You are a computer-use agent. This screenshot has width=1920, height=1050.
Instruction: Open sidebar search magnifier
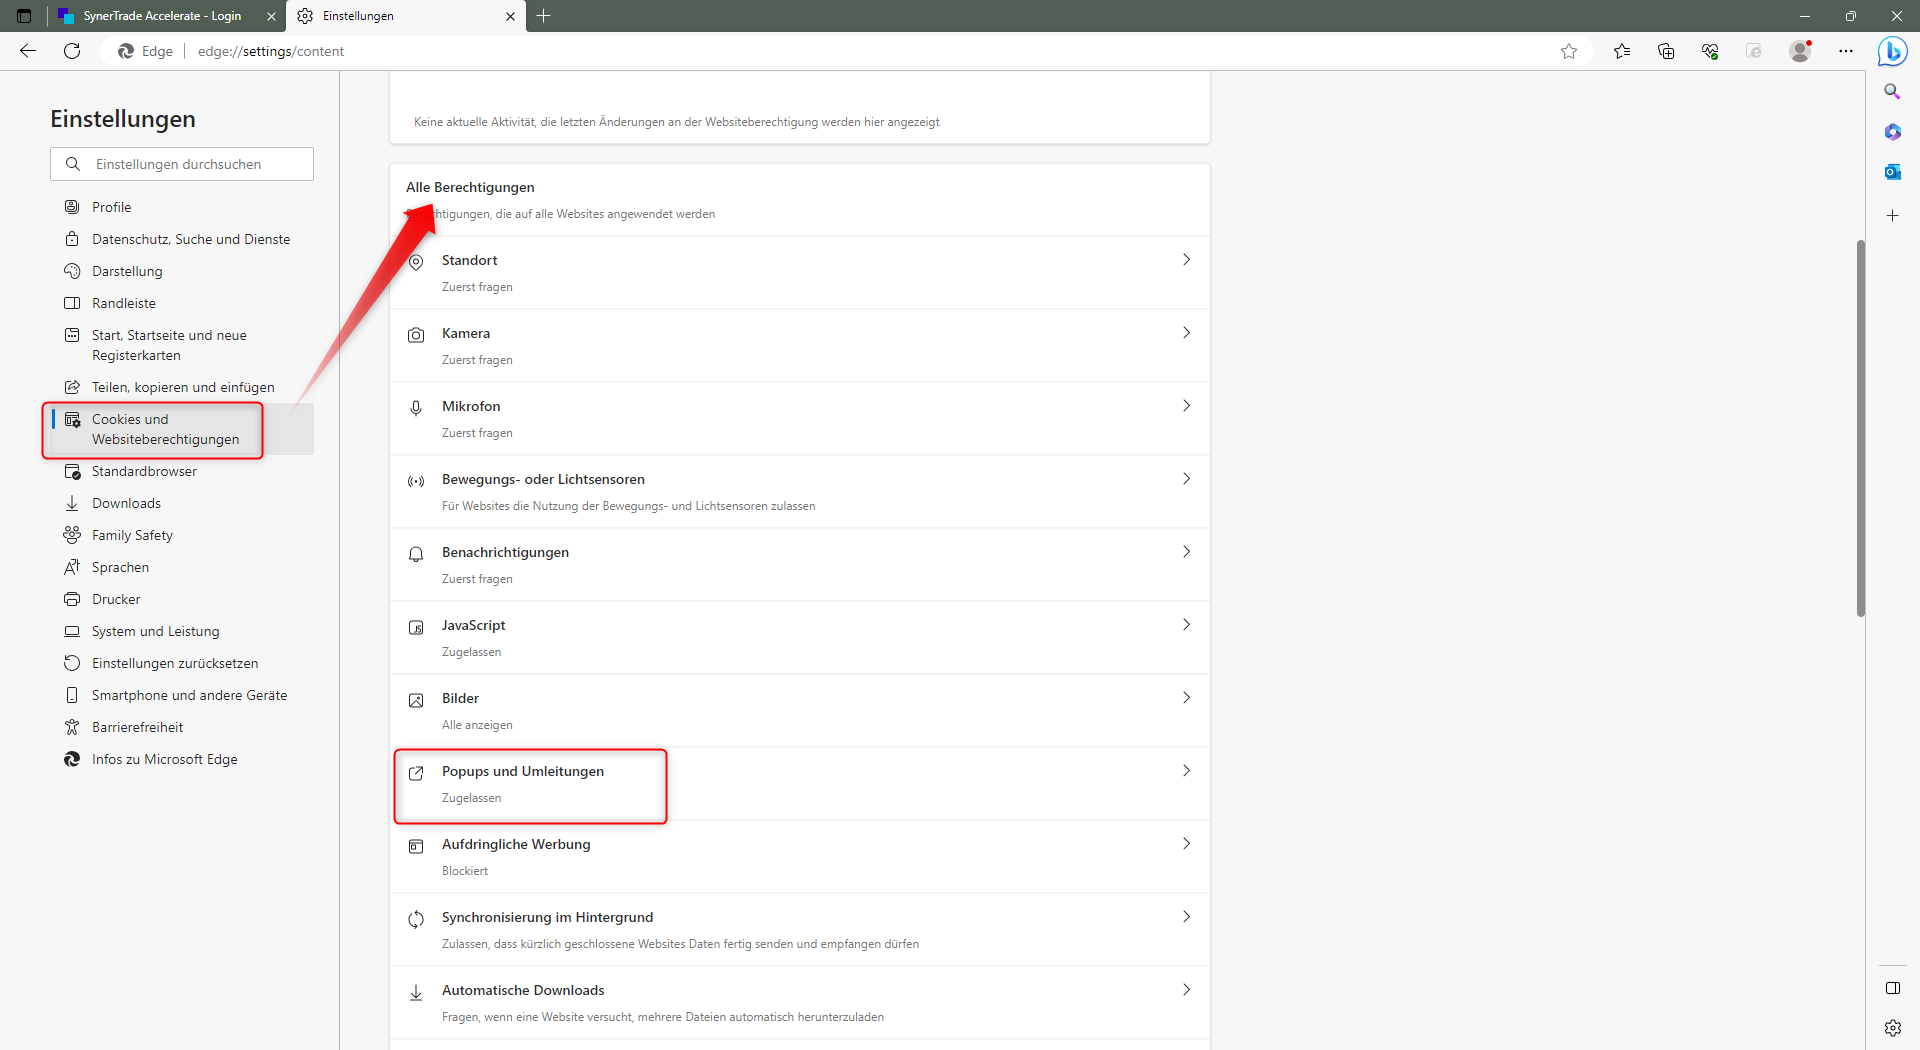tap(1892, 92)
